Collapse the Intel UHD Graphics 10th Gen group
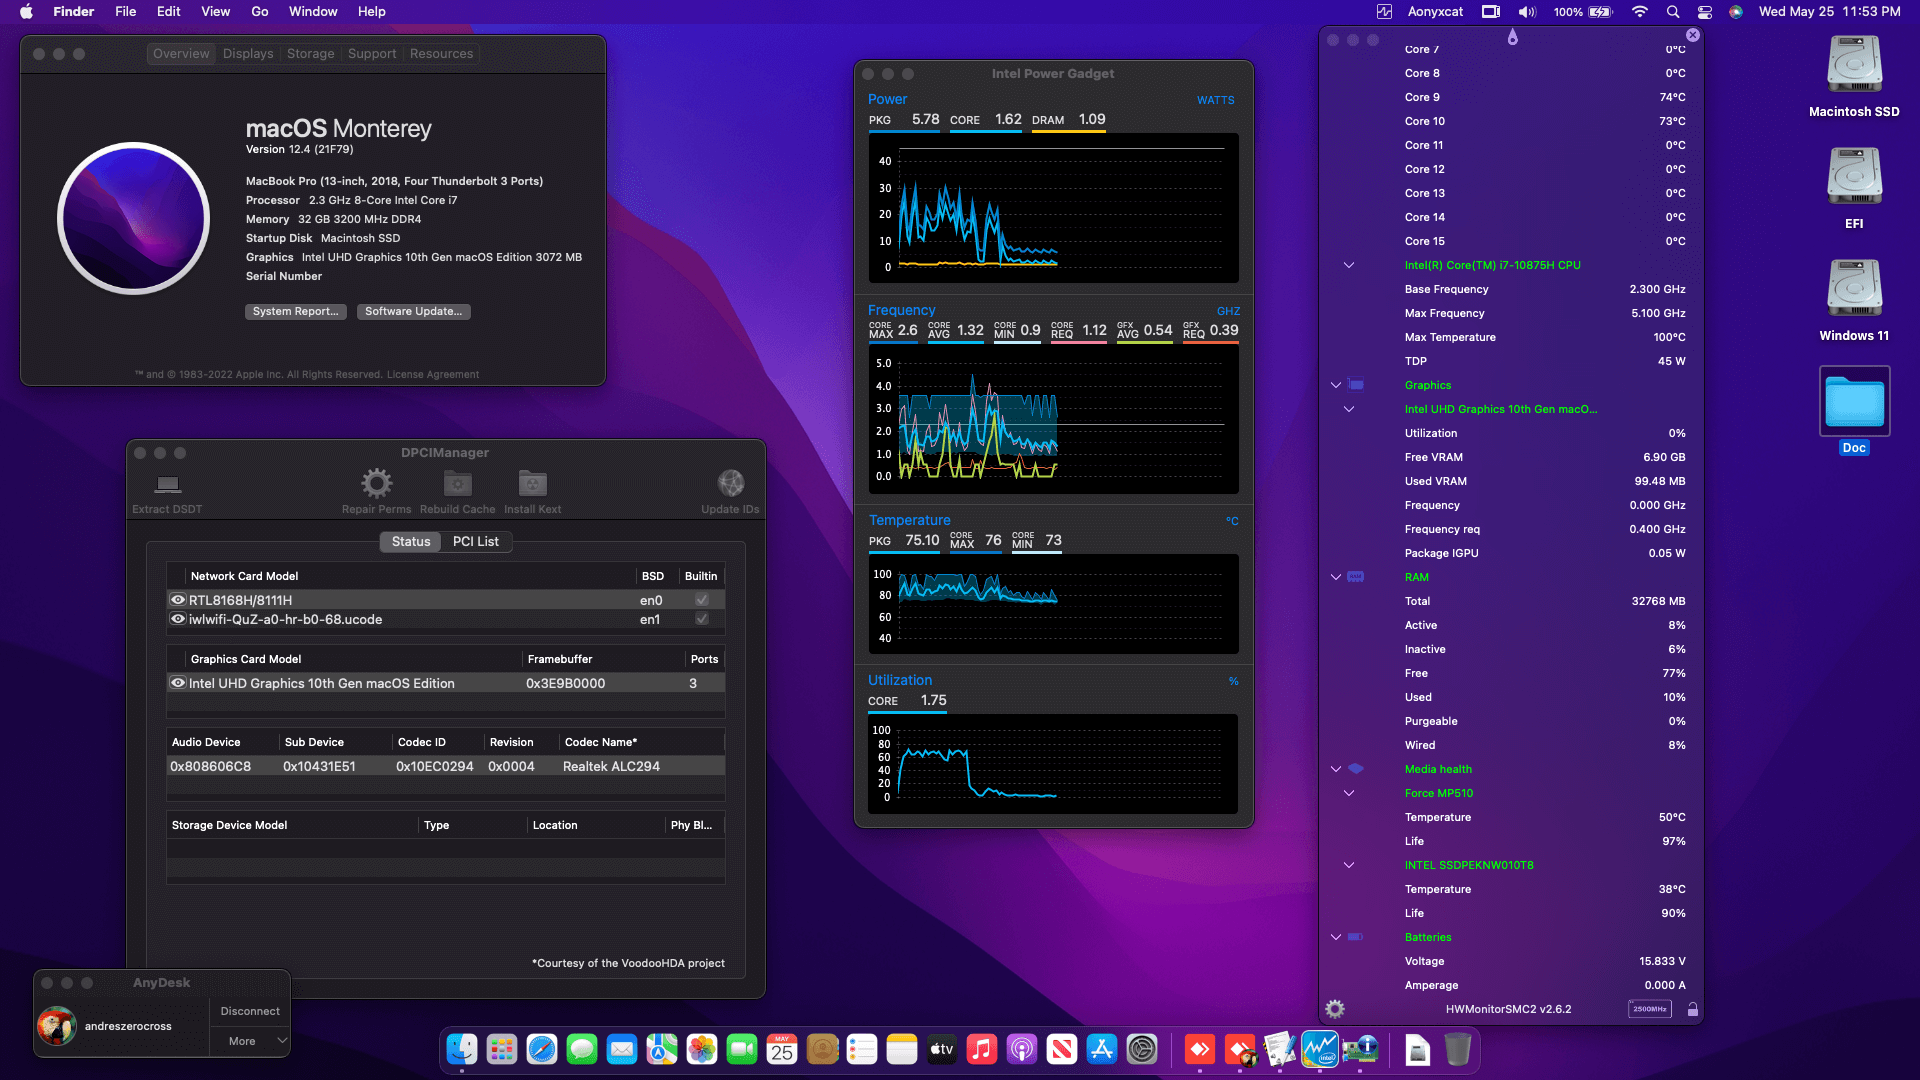 1349,409
